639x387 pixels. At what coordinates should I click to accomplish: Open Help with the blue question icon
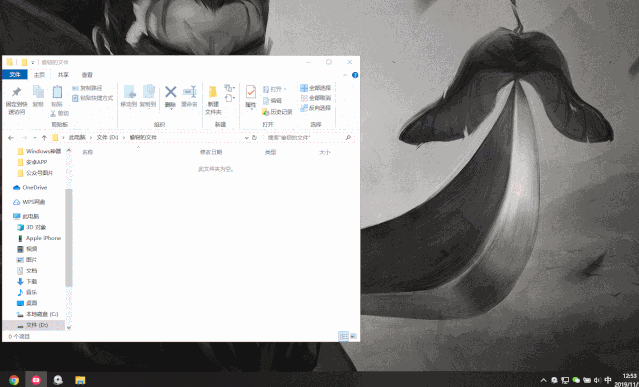(355, 75)
